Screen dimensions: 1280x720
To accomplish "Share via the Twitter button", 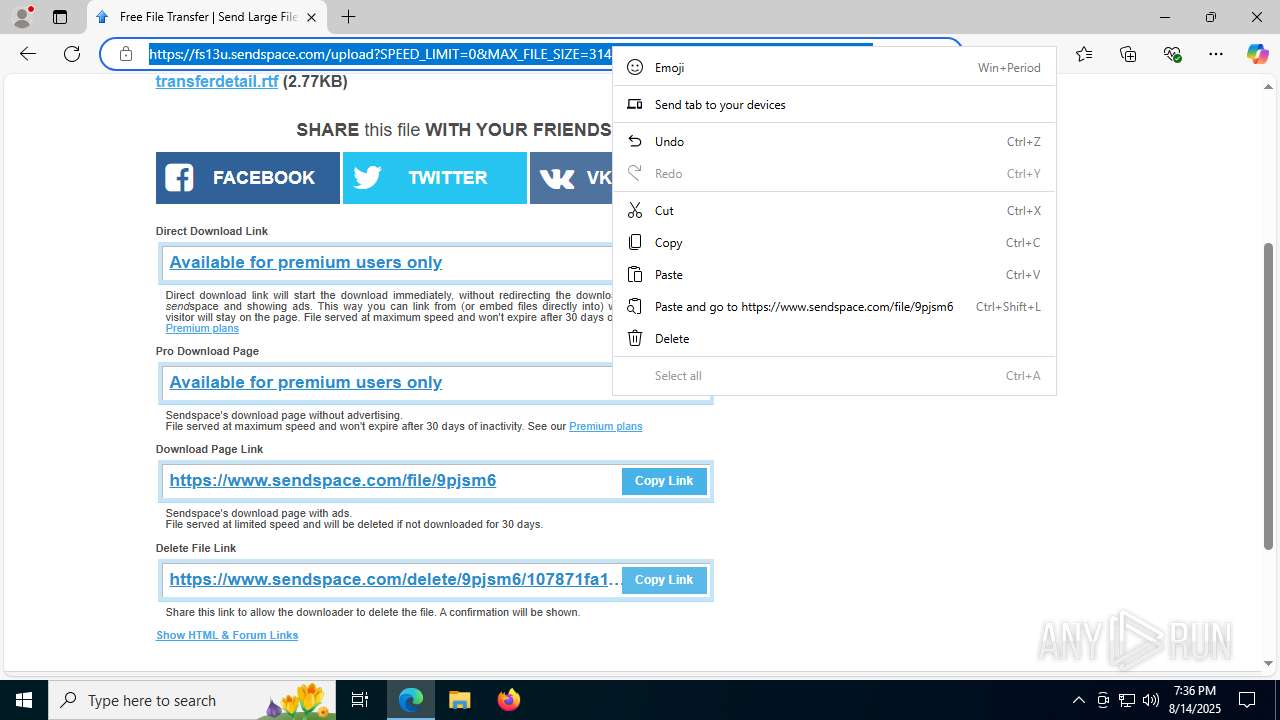I will tap(435, 178).
